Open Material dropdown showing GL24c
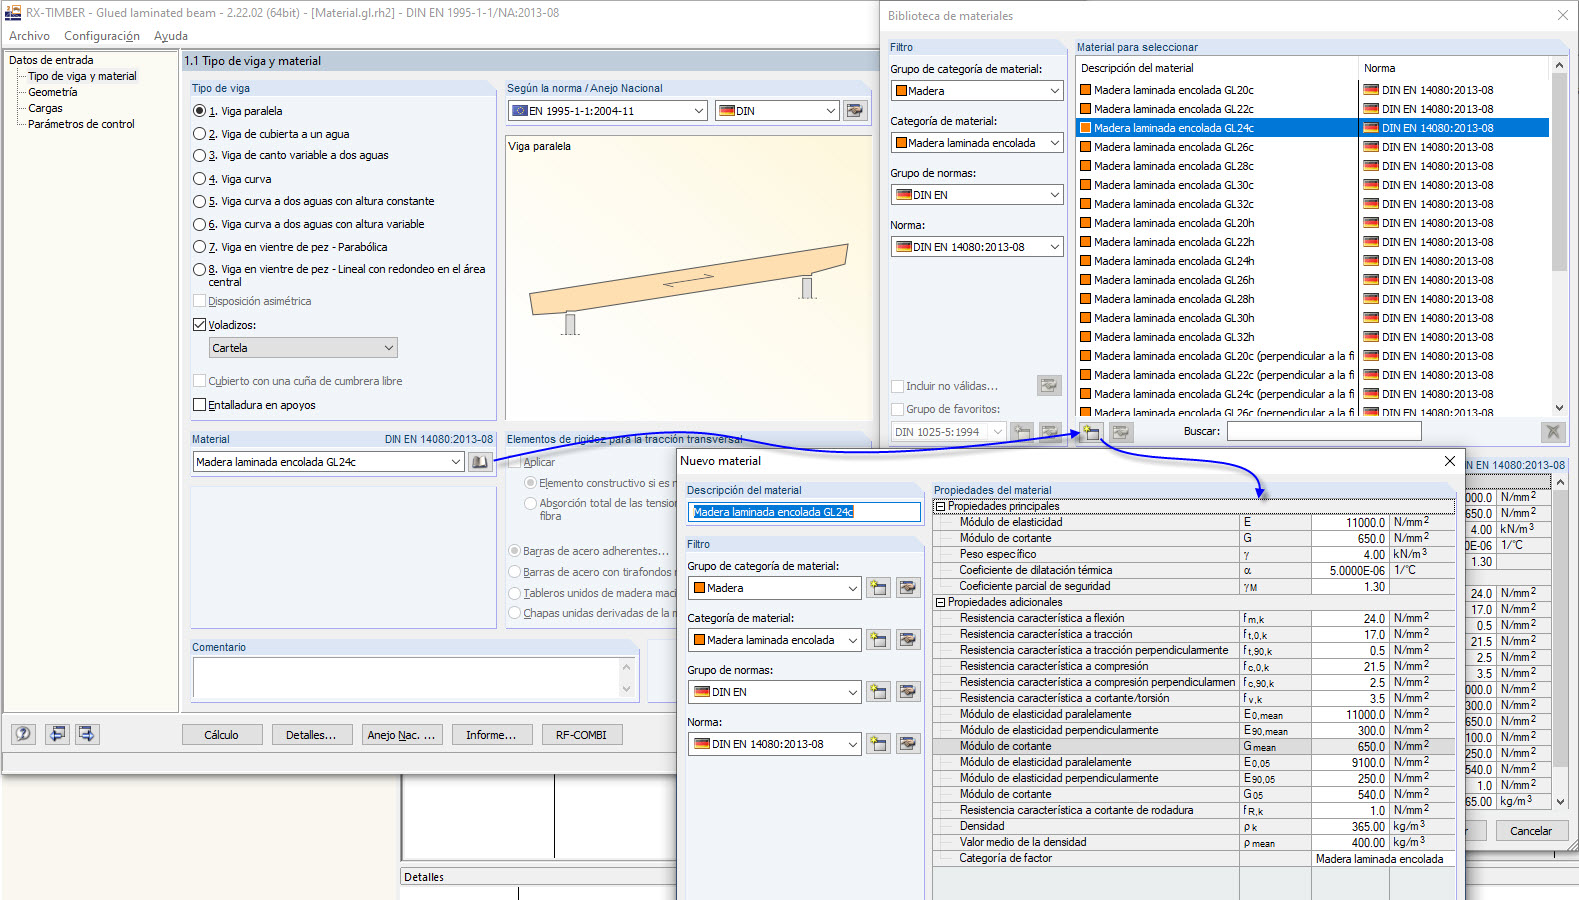Viewport: 1579px width, 900px height. 328,462
